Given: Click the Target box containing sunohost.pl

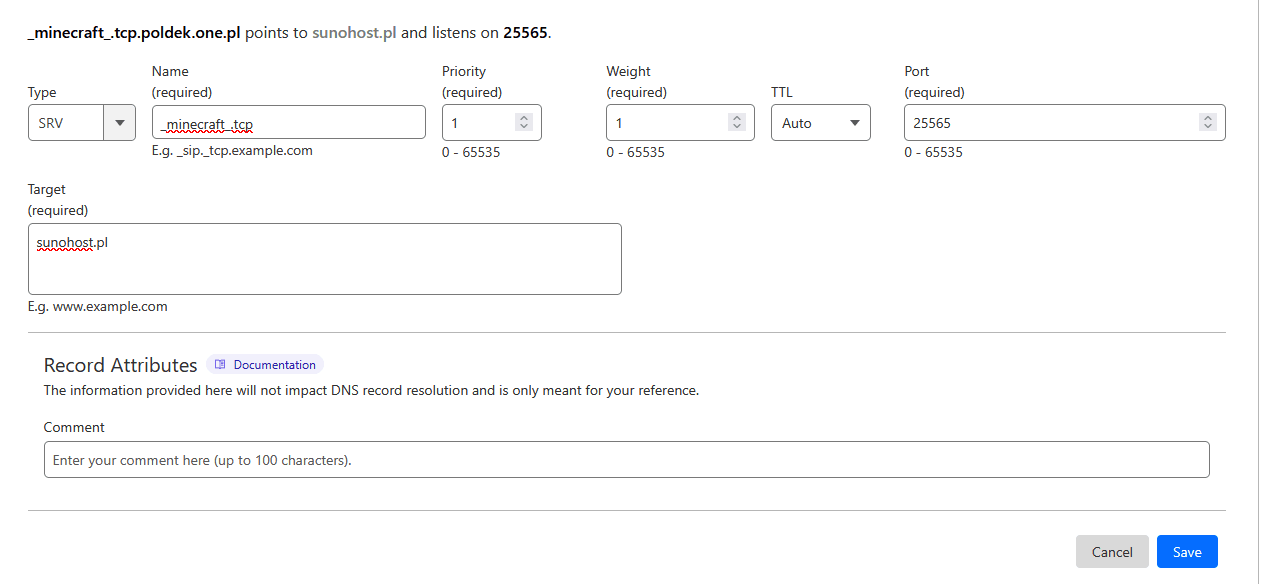Looking at the screenshot, I should point(324,259).
